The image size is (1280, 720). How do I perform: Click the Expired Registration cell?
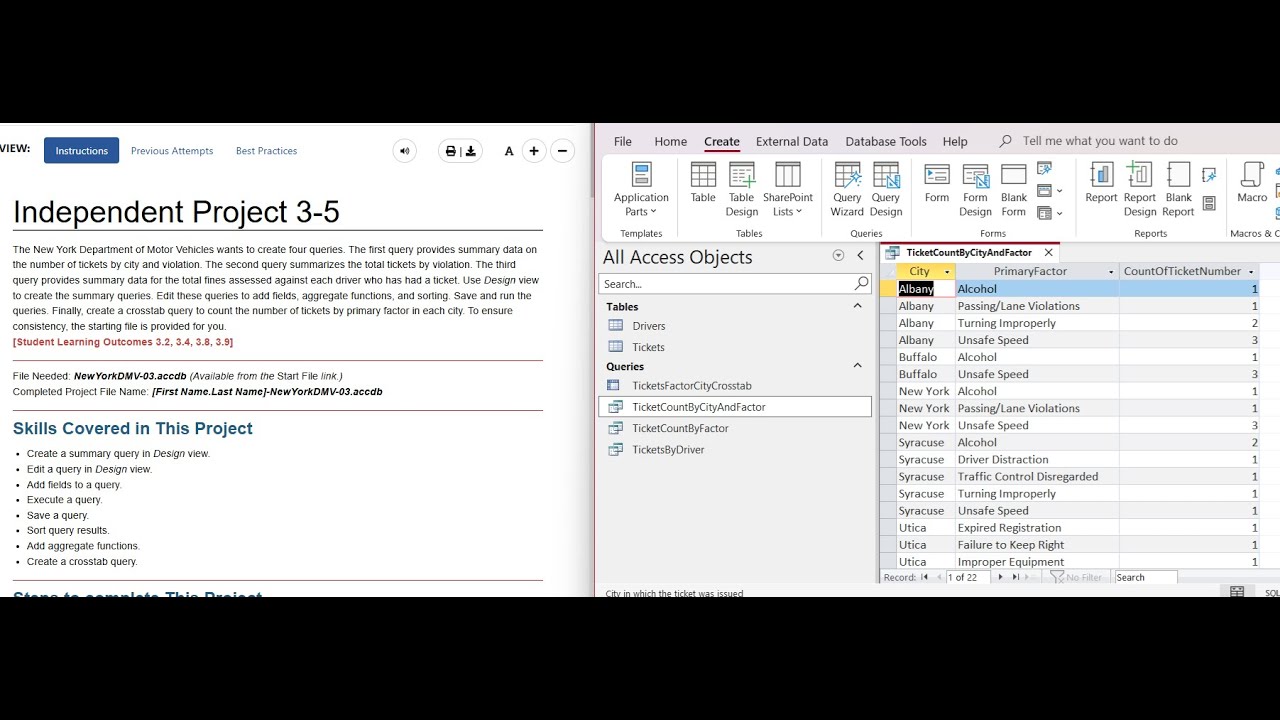click(x=1037, y=527)
